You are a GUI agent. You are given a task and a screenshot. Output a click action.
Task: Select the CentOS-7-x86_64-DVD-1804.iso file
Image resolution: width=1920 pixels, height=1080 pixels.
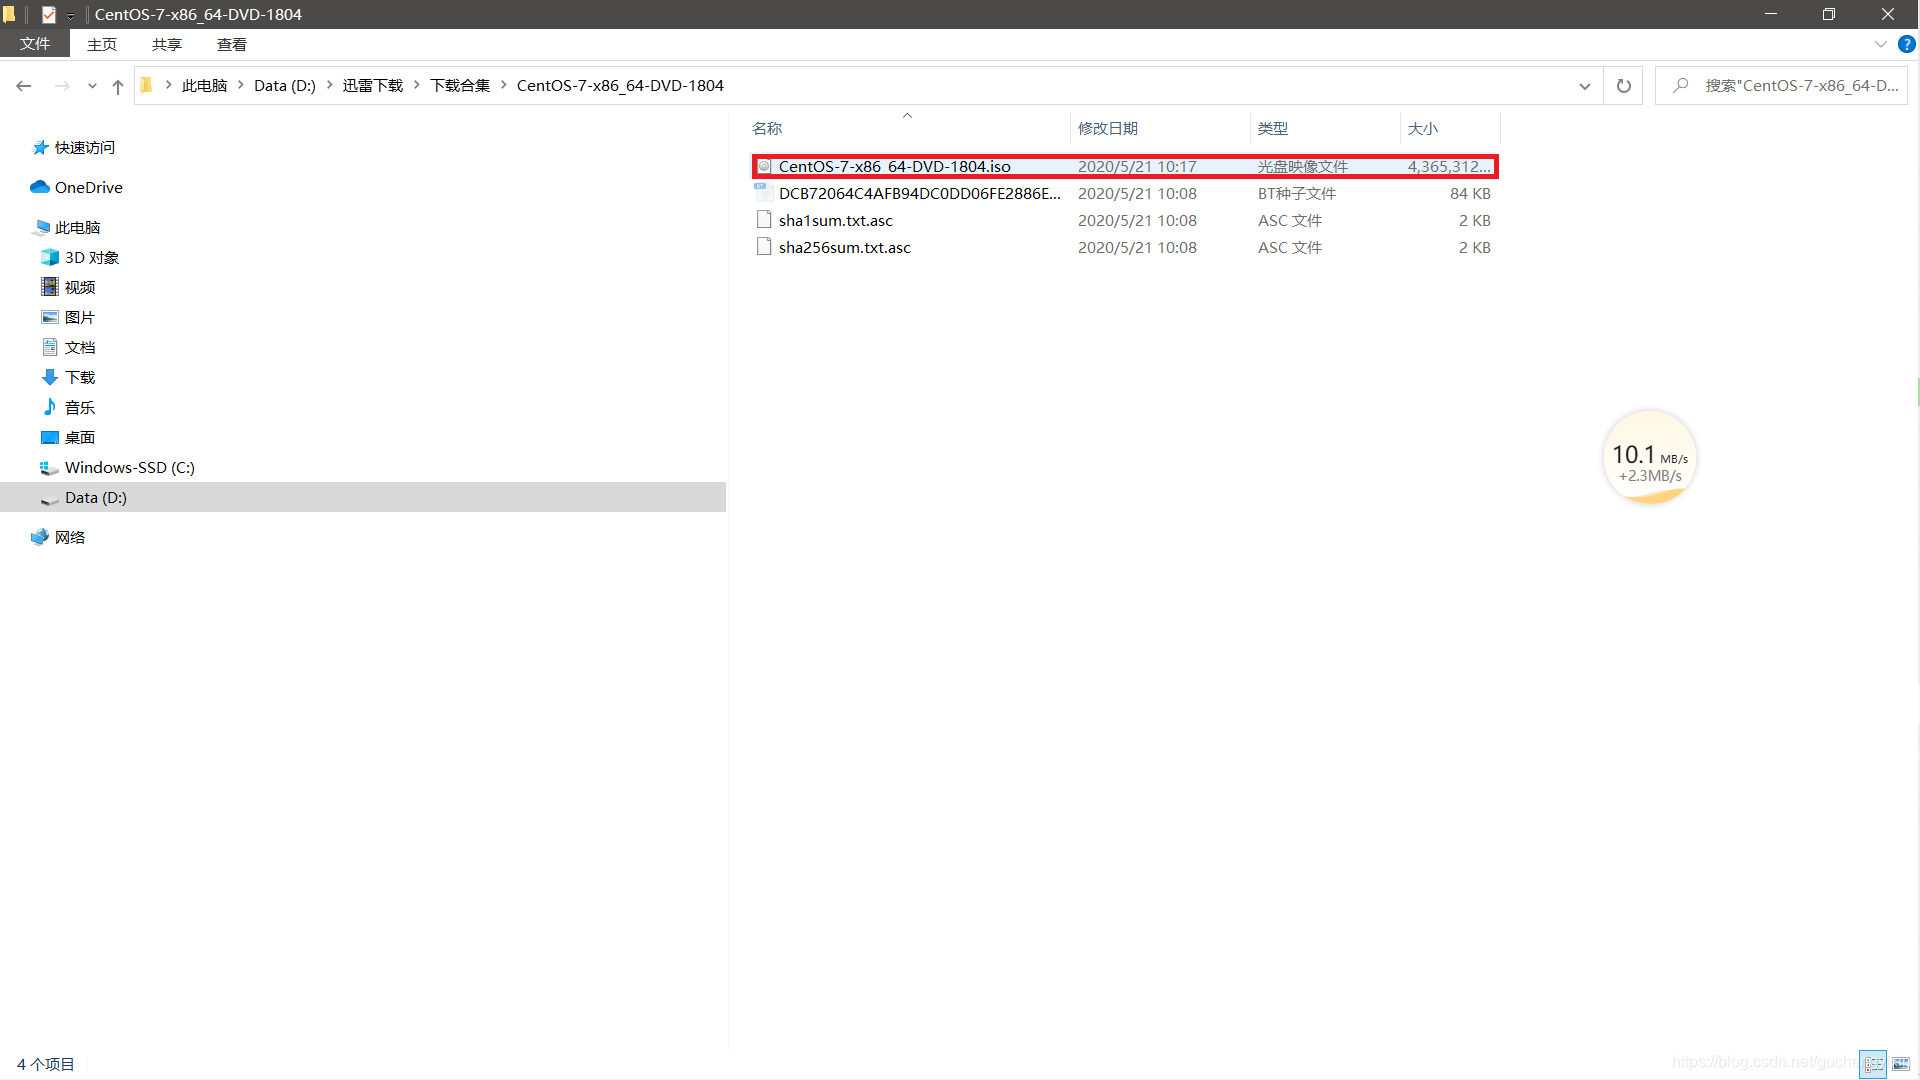point(1125,167)
